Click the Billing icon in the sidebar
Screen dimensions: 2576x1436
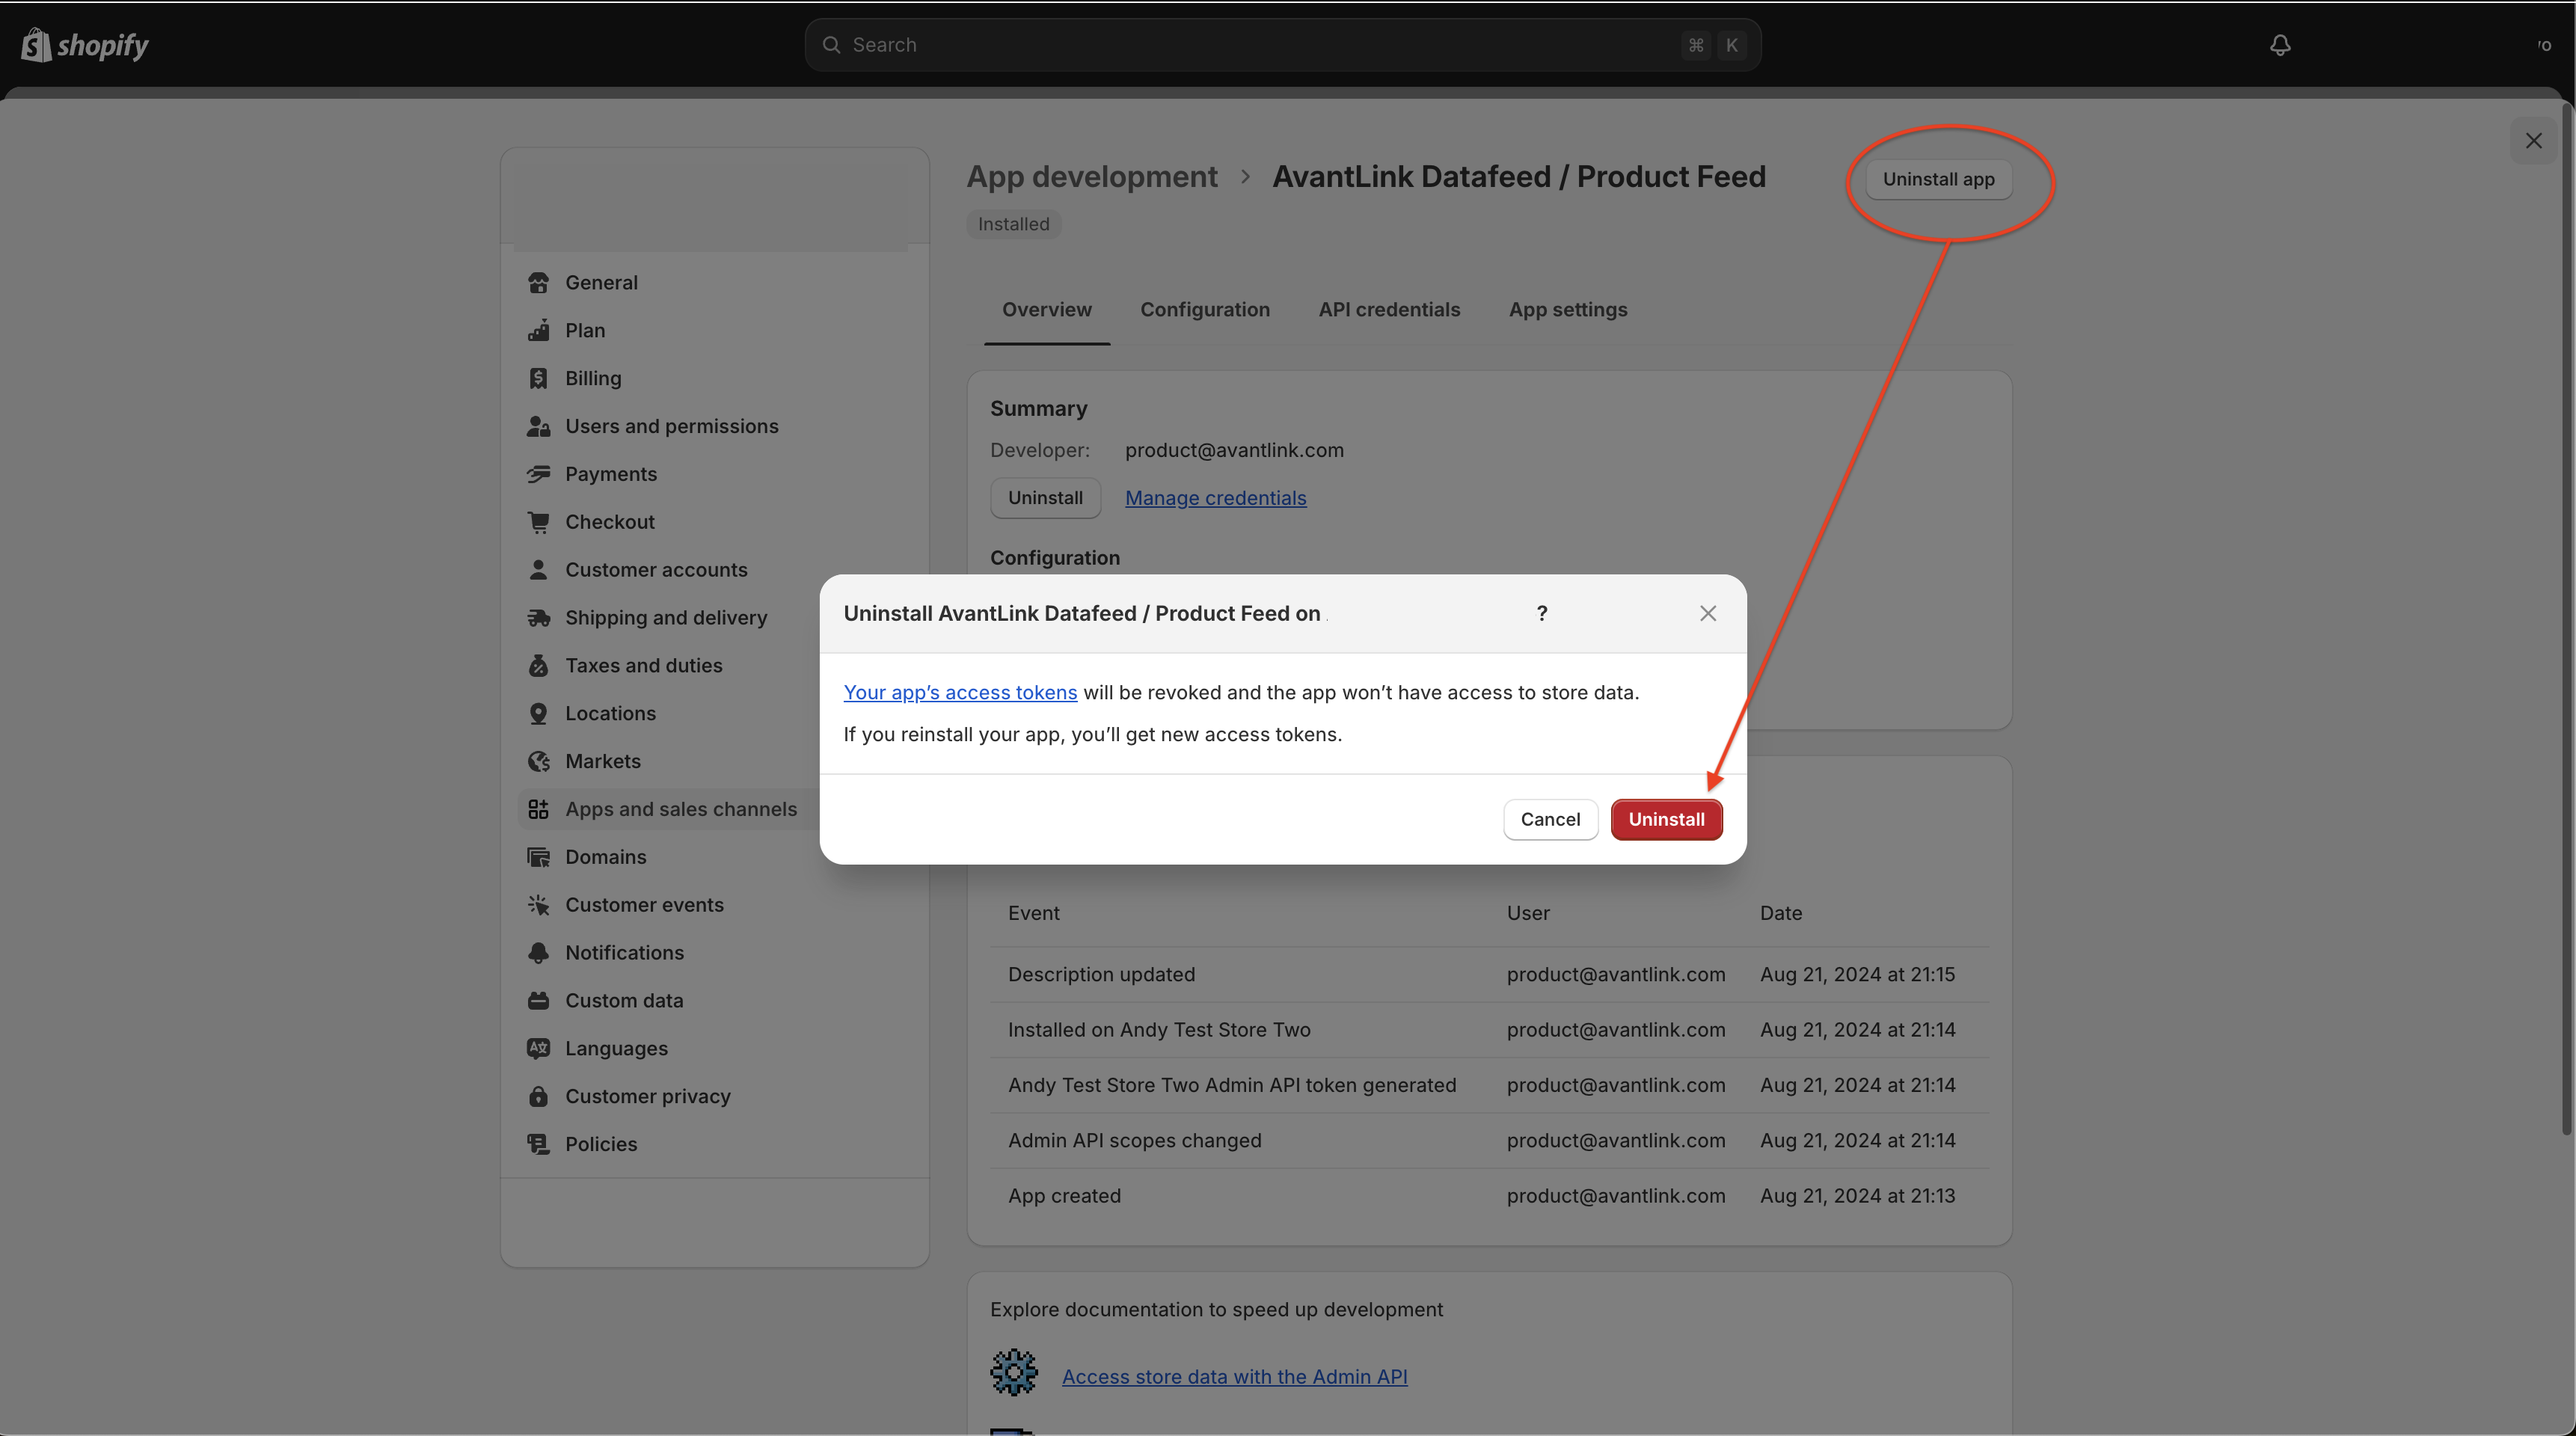pos(538,378)
